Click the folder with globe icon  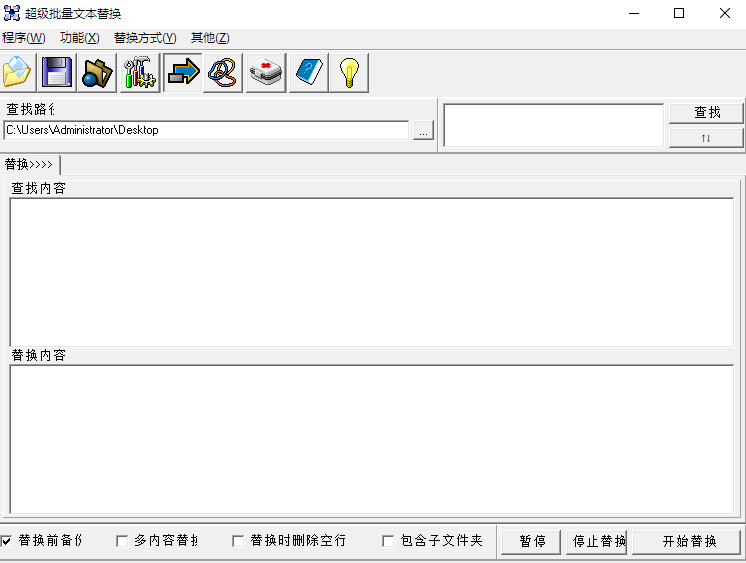pyautogui.click(x=99, y=73)
